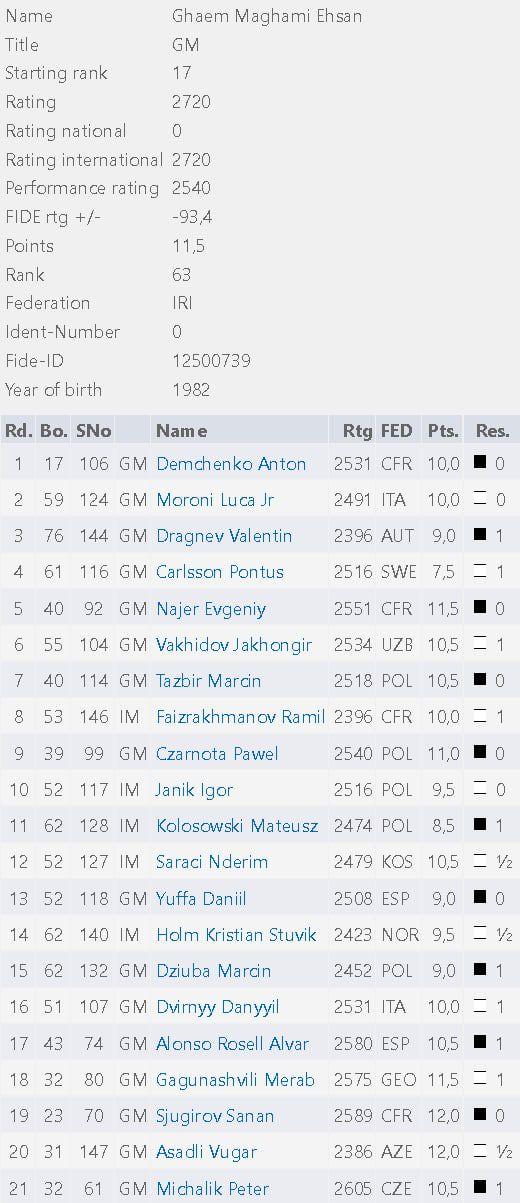View Vakhidov Jakhongir player details
This screenshot has height=1203, width=520.
tap(234, 645)
